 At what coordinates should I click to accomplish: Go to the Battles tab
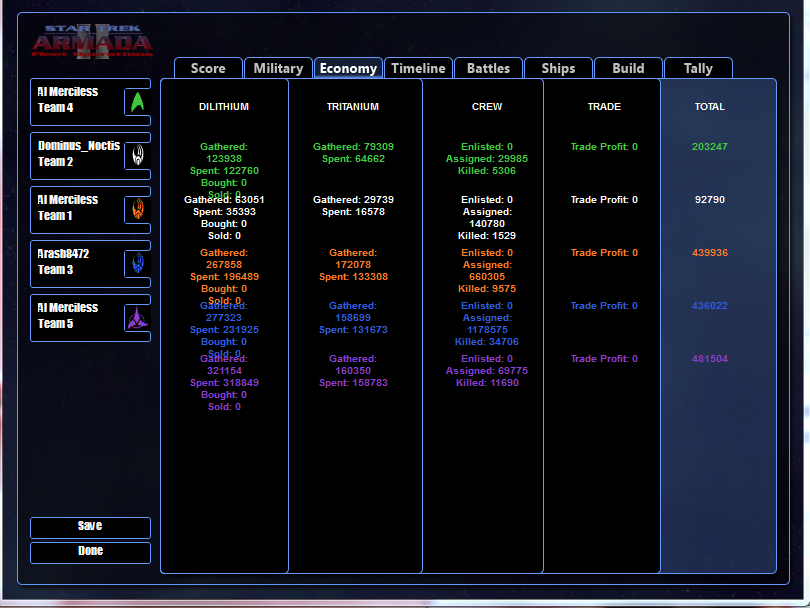(x=488, y=68)
